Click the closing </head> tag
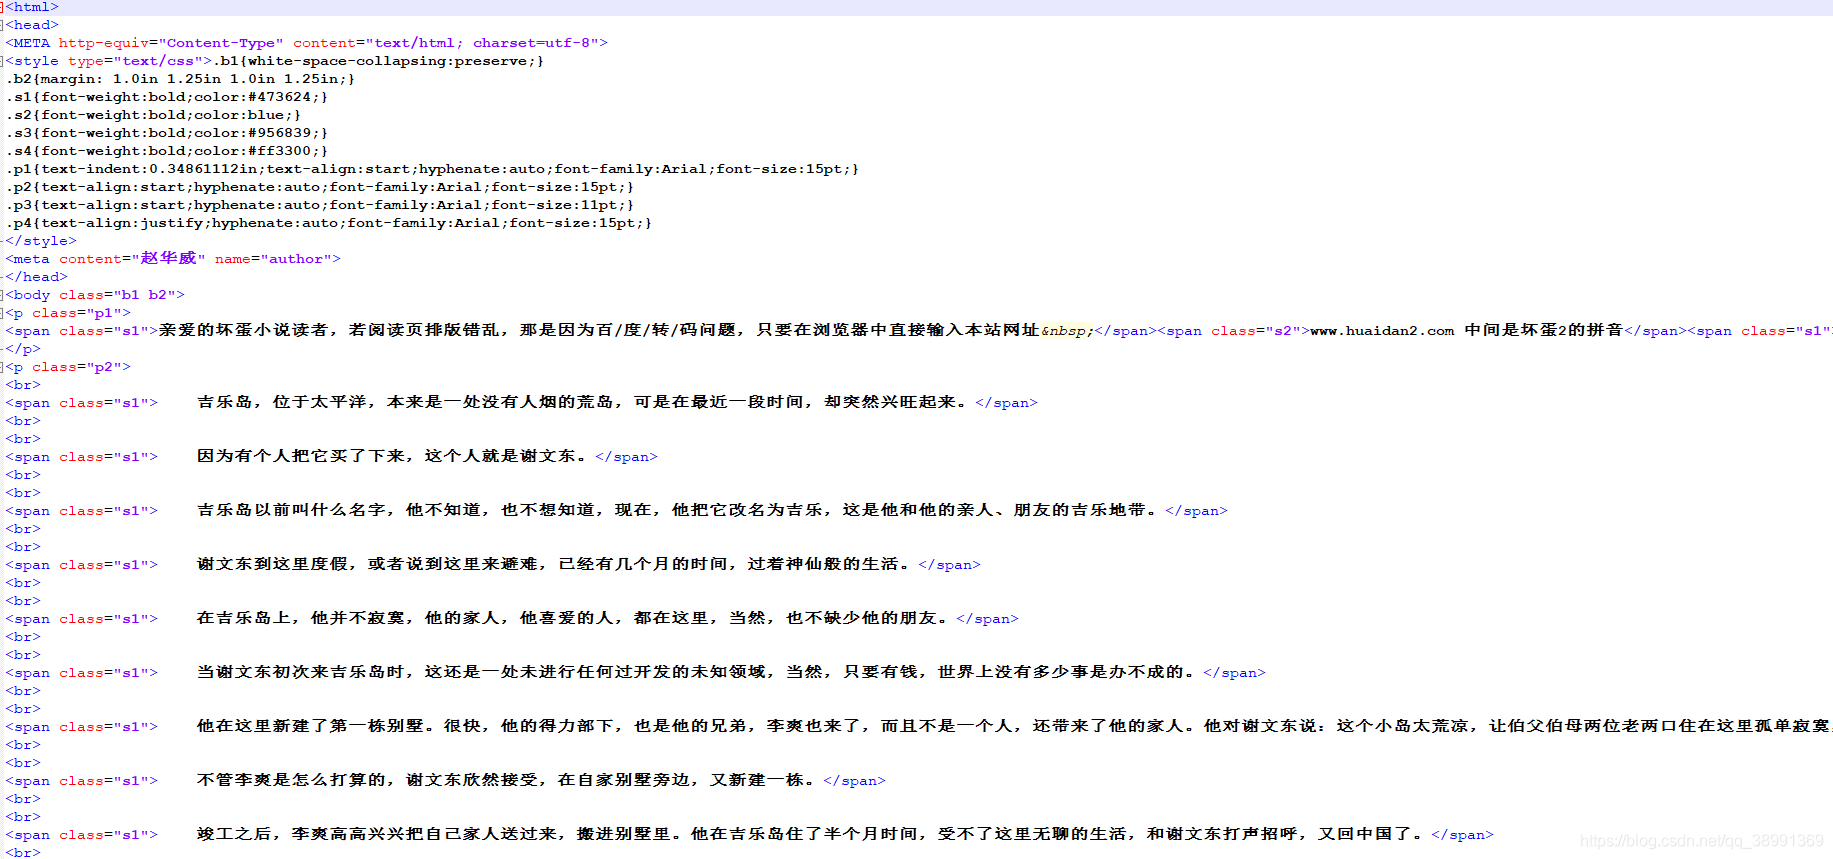This screenshot has height=859, width=1833. tap(37, 277)
